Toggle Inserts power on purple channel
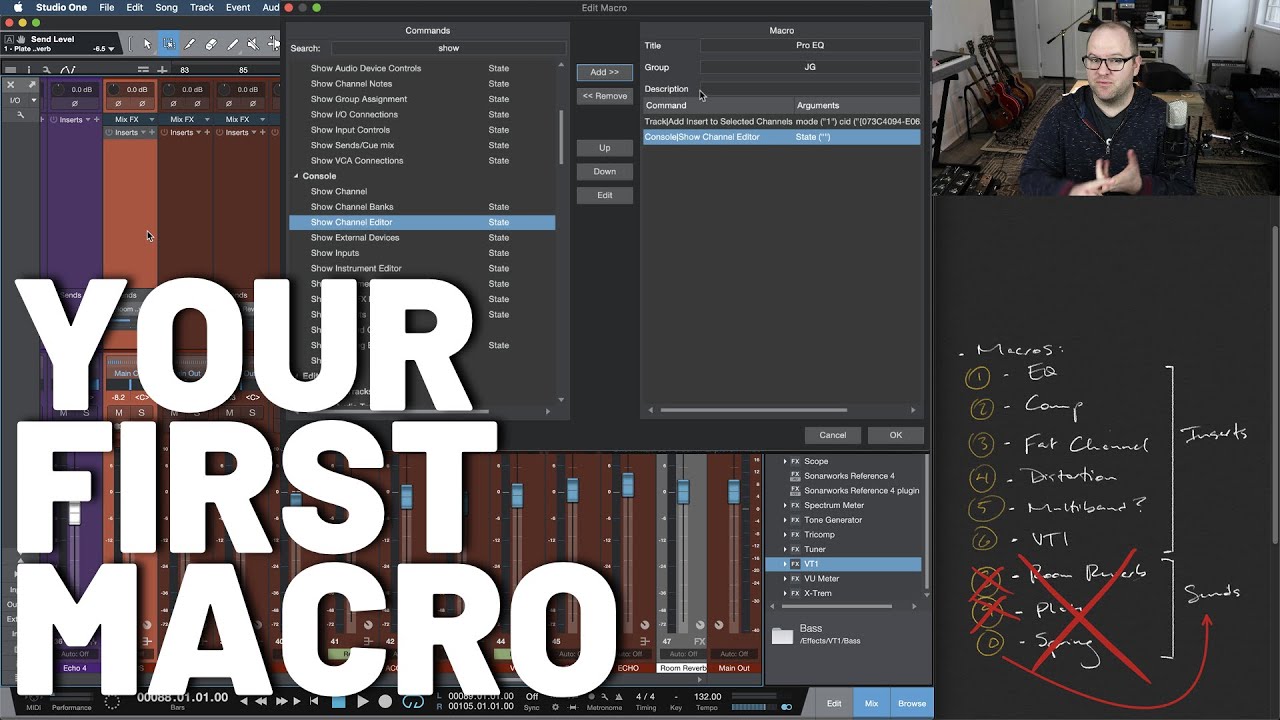The height and width of the screenshot is (720, 1280). [53, 120]
